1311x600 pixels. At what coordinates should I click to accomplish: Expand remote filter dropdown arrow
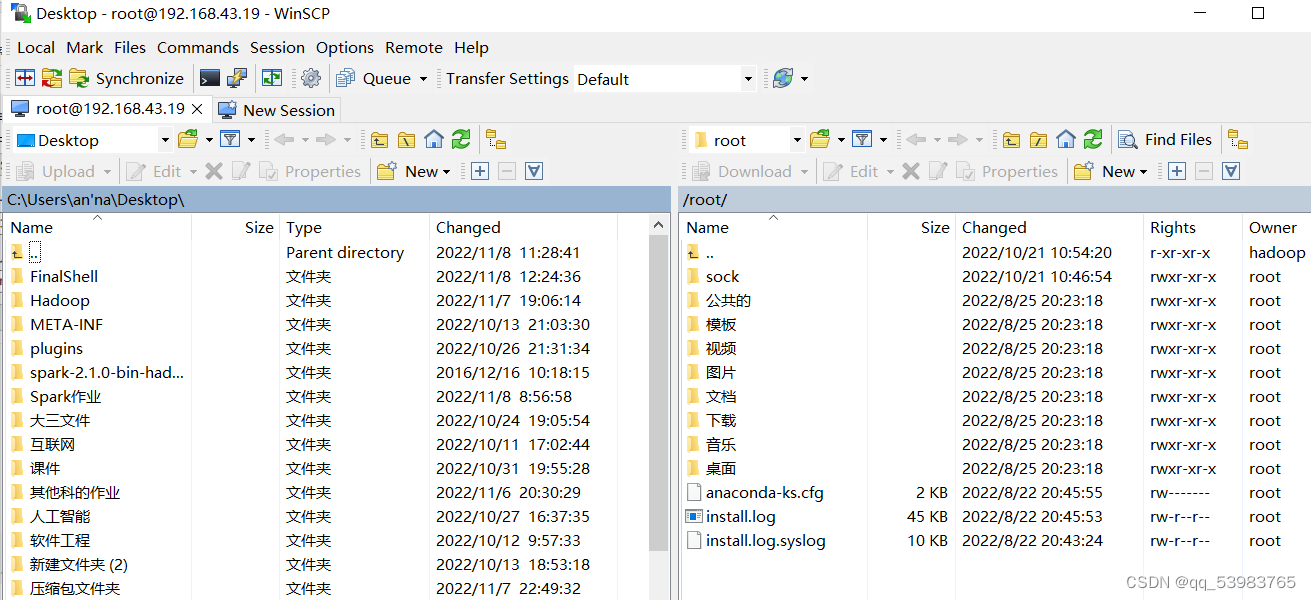click(883, 140)
